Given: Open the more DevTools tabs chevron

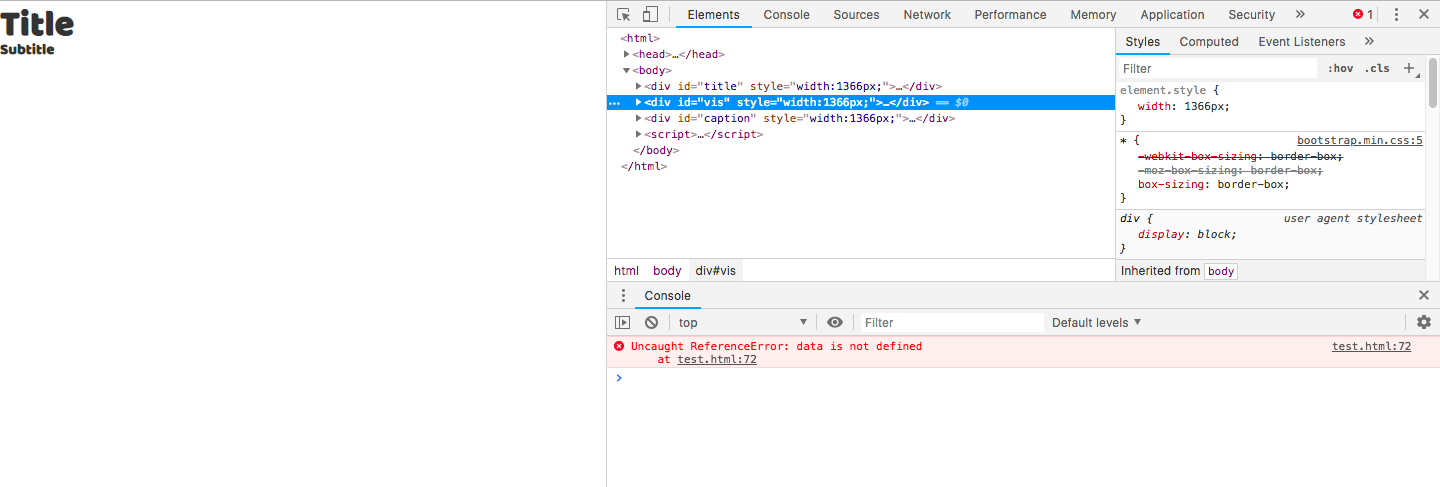Looking at the screenshot, I should pos(1300,14).
